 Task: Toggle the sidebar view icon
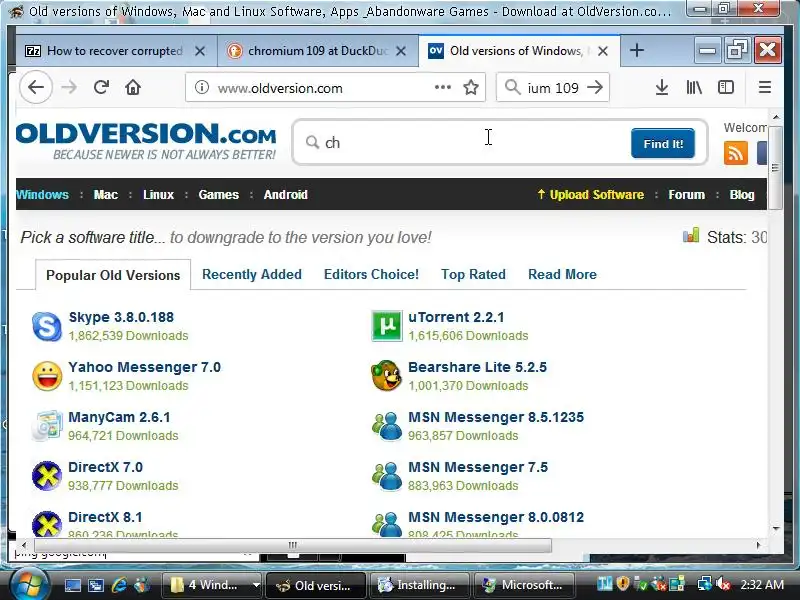pos(726,88)
